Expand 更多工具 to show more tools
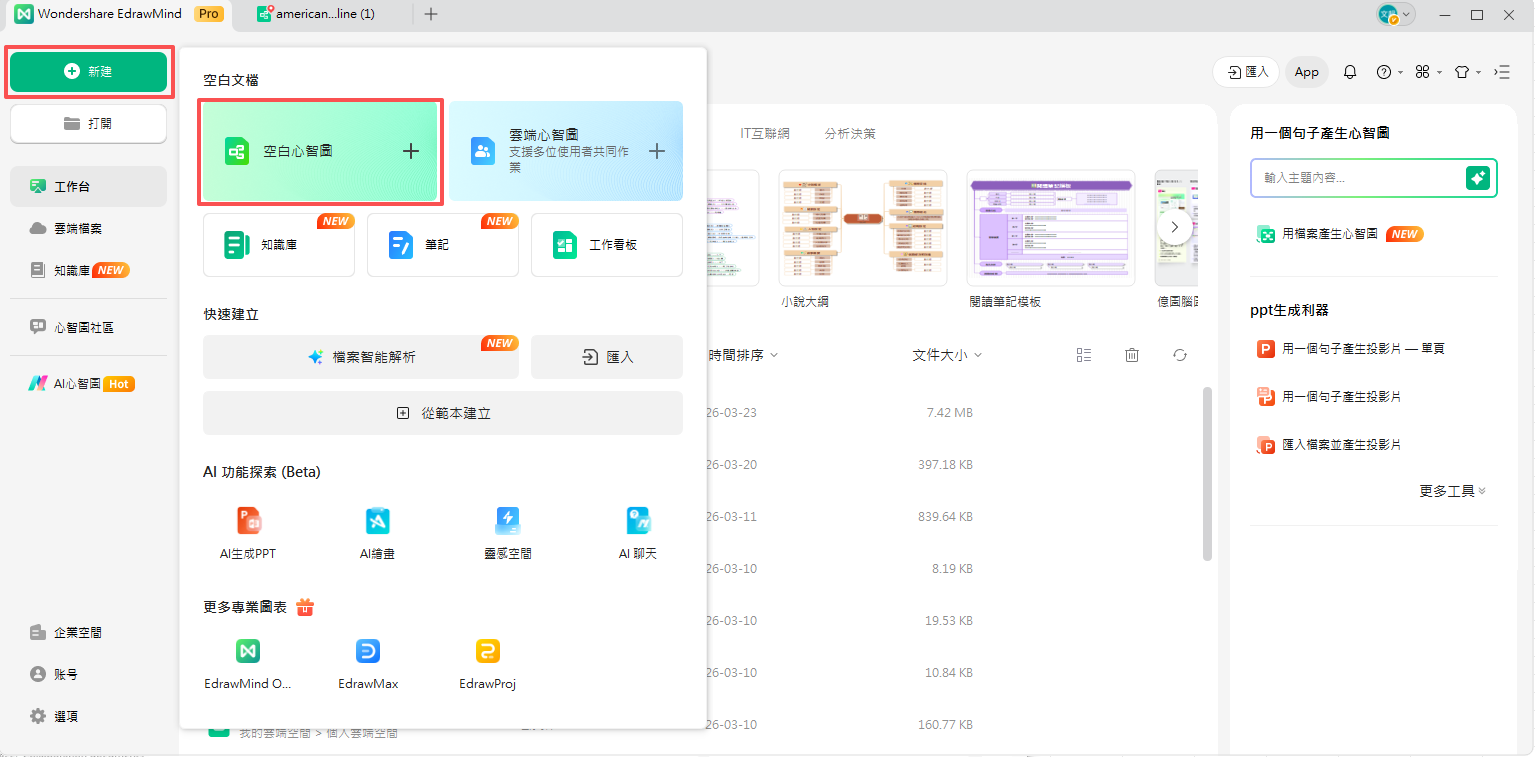The image size is (1535, 757). [1449, 490]
